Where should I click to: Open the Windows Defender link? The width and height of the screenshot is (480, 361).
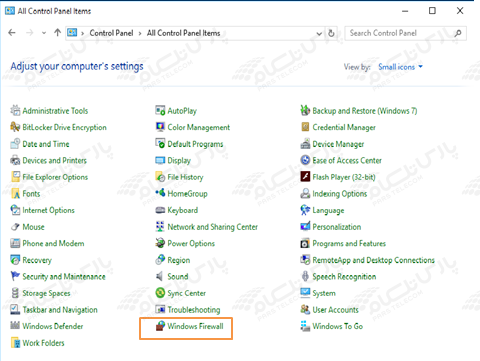pos(53,326)
